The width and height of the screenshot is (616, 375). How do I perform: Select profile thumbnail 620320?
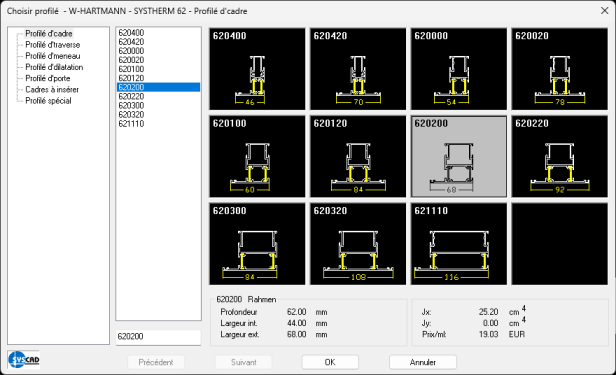click(358, 244)
